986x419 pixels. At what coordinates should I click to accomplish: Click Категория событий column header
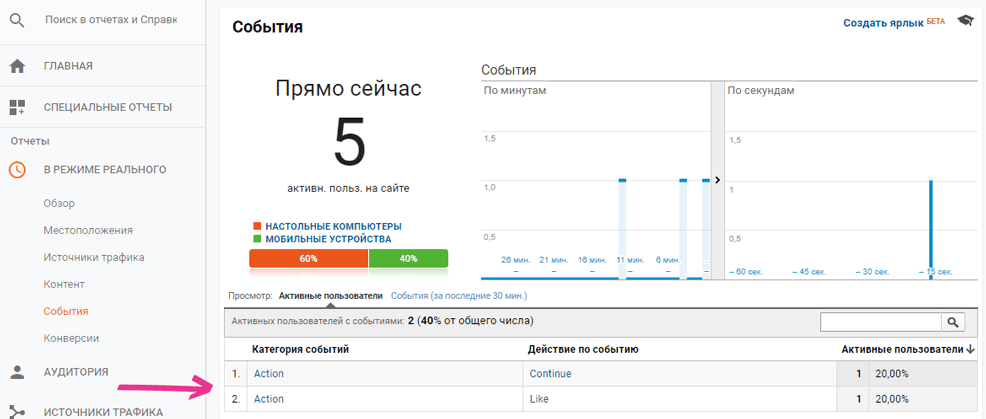tap(301, 349)
